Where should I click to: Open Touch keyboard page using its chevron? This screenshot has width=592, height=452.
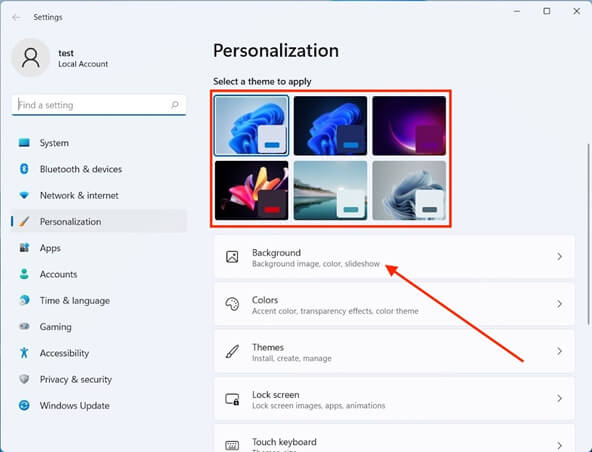(559, 446)
